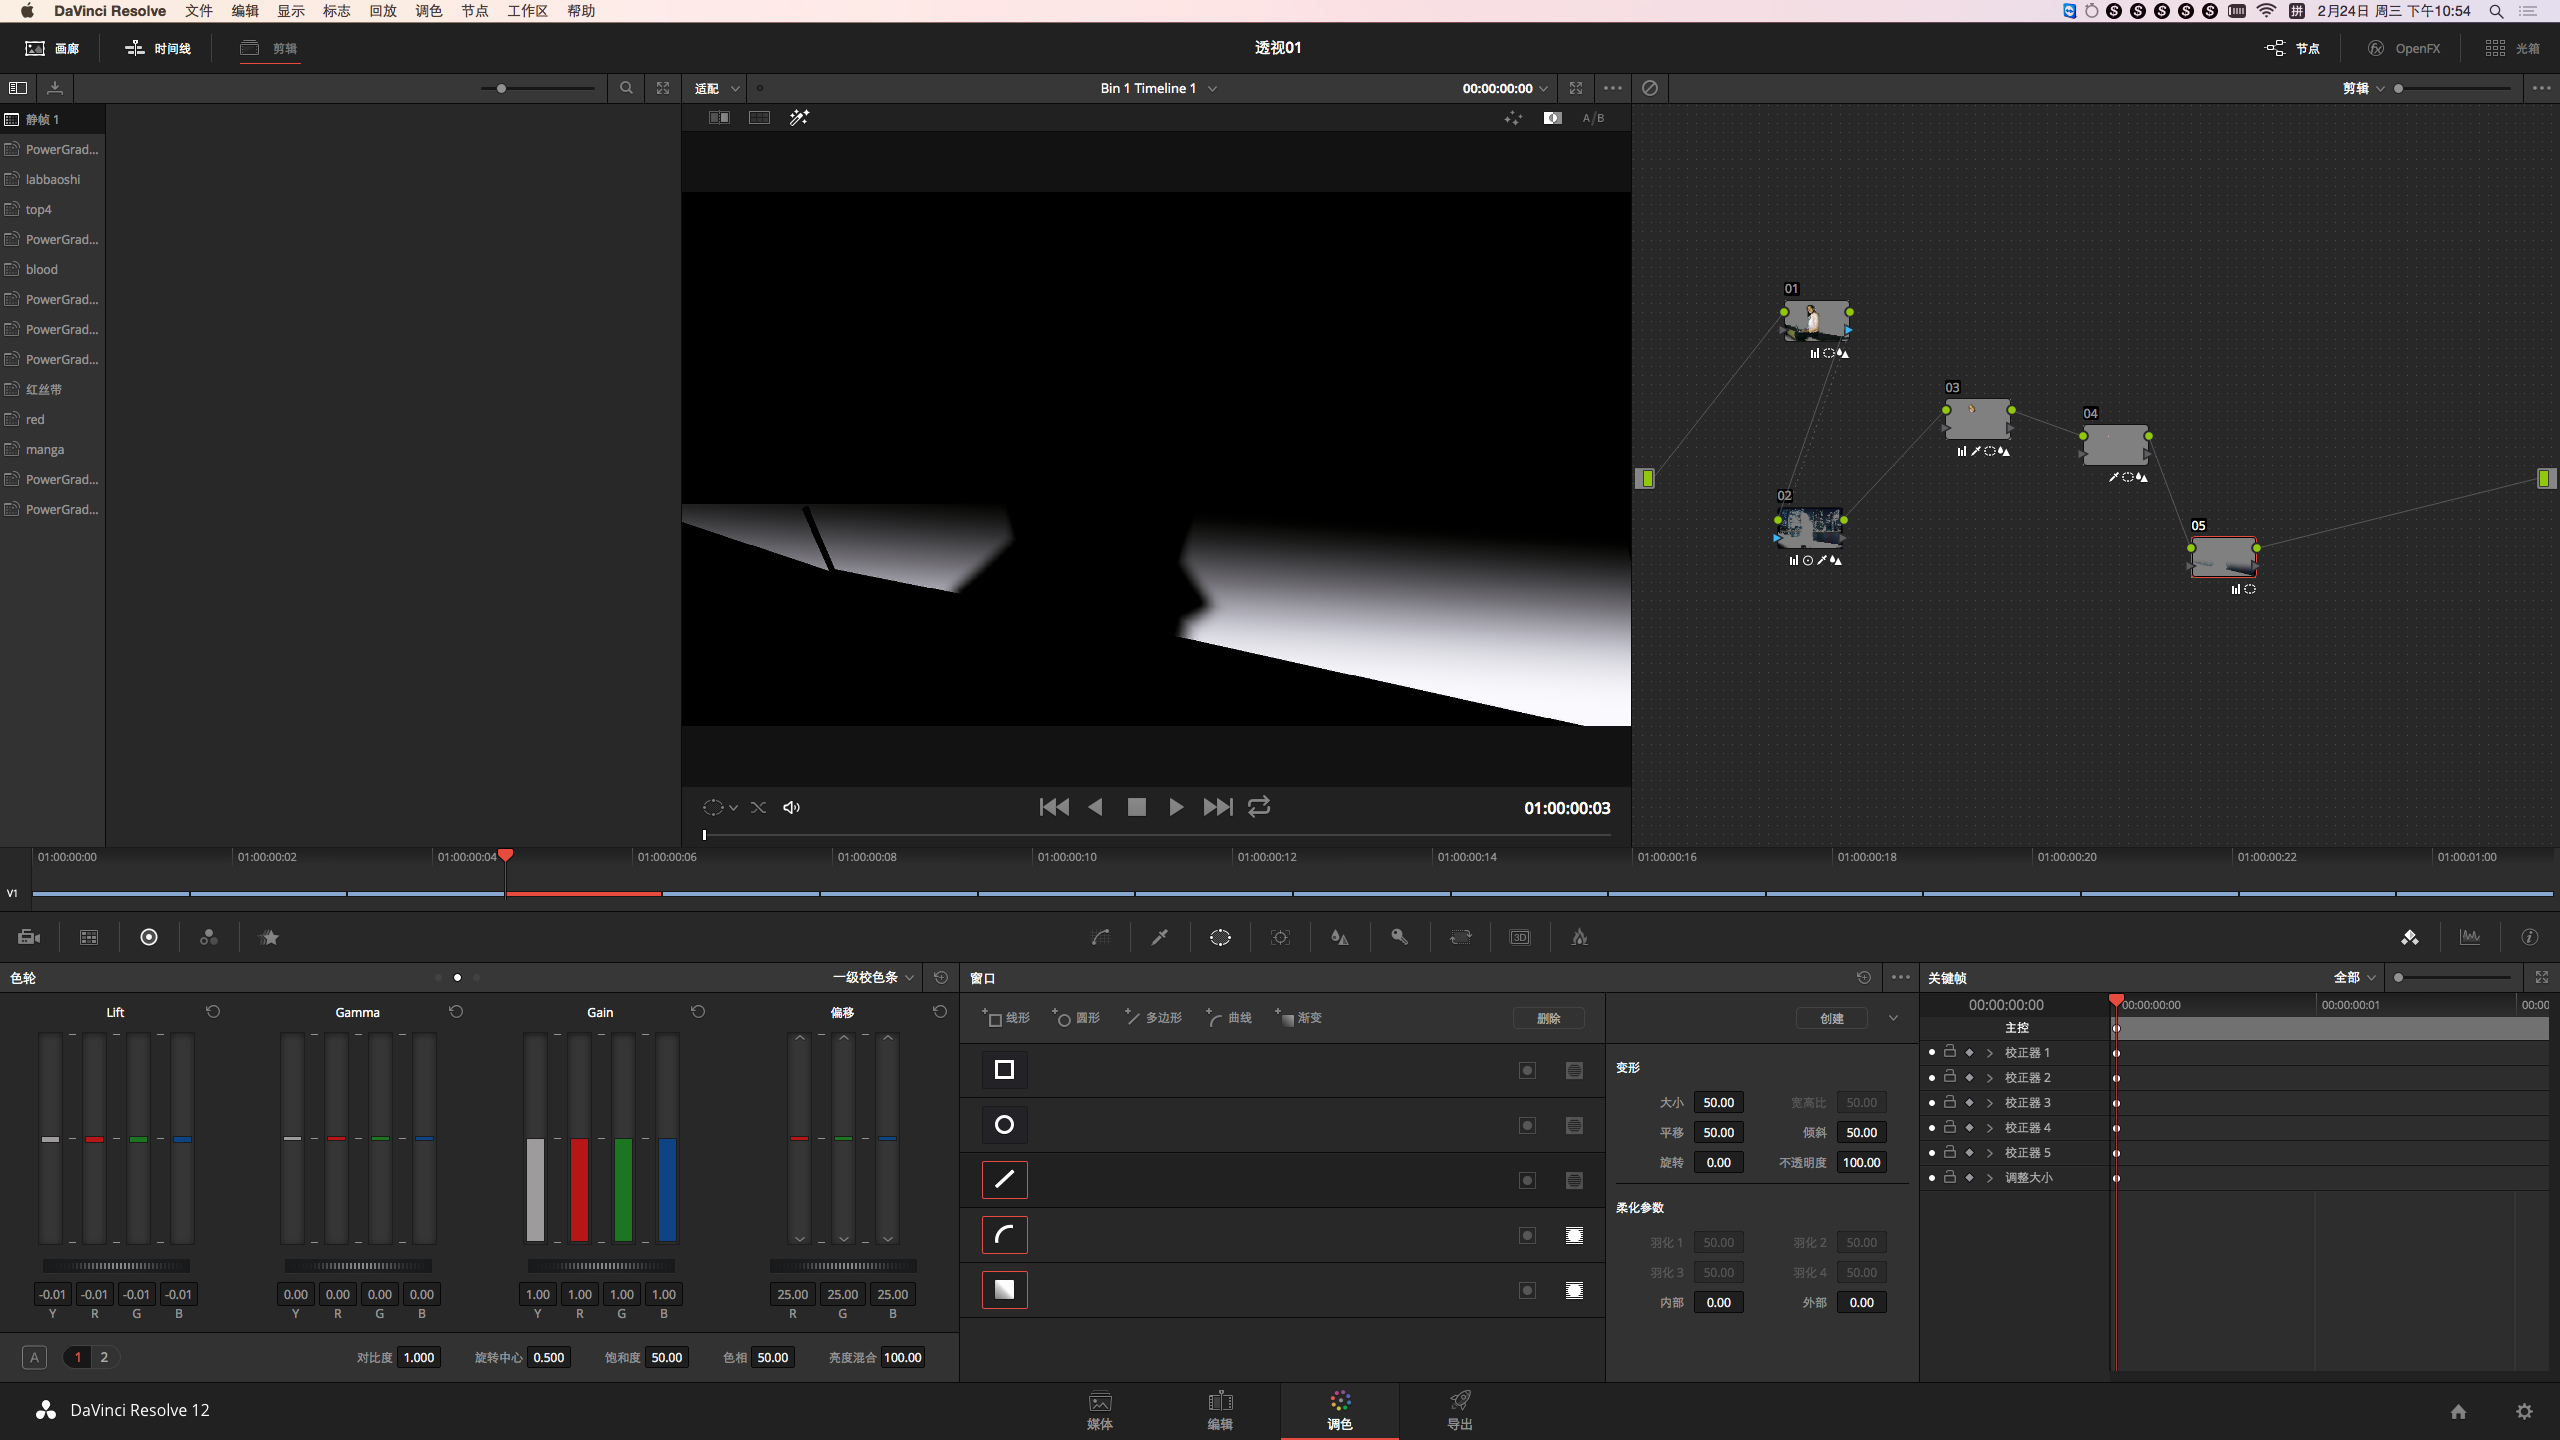Open the Bin 1 Timeline 1 dropdown
Screen dimensions: 2560x1440
[1158, 88]
